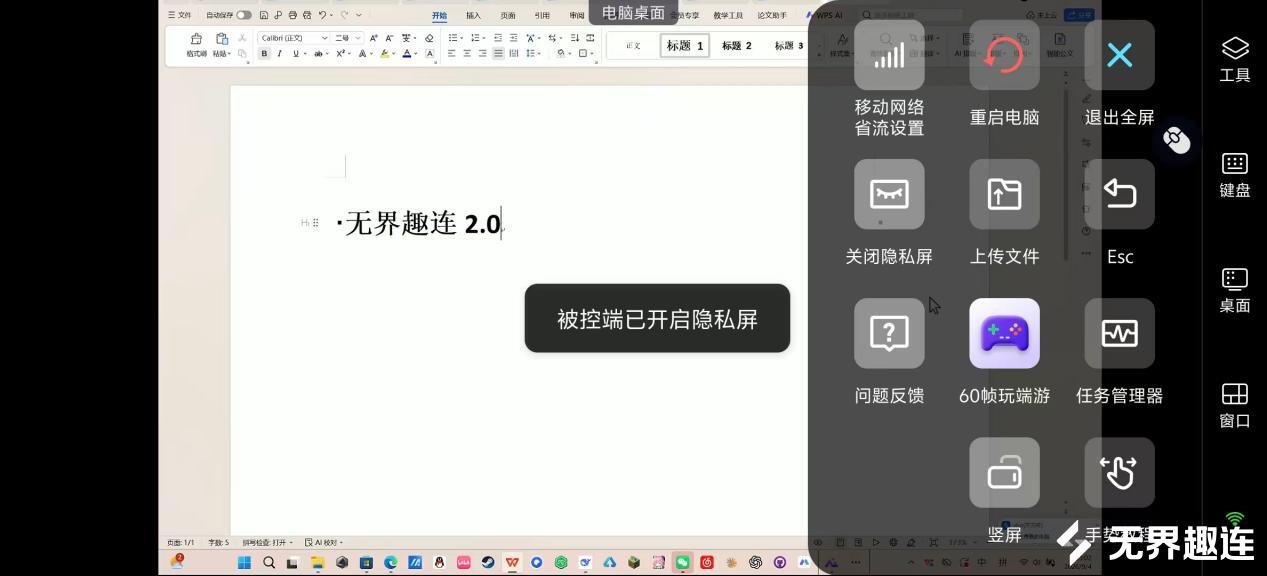Open the 窗口 windows sidebar icon

point(1235,405)
